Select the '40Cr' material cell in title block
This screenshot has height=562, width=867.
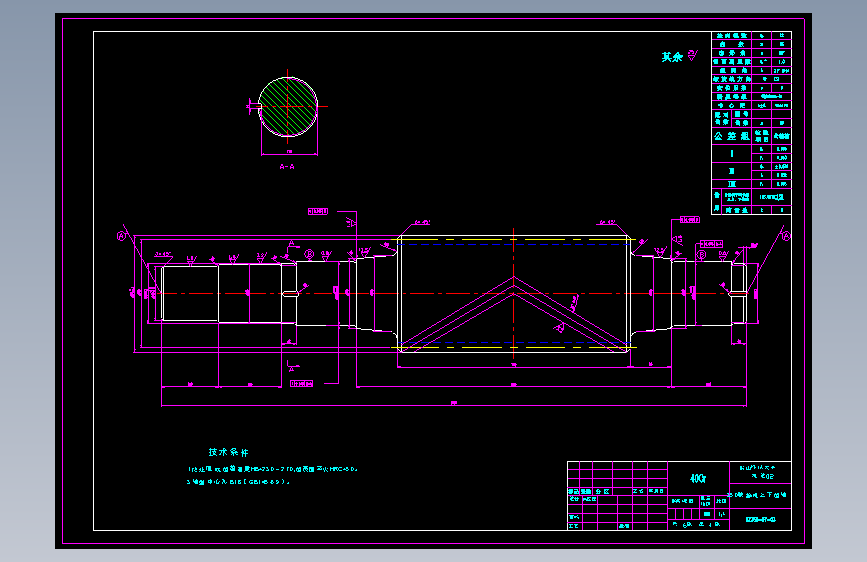point(698,478)
